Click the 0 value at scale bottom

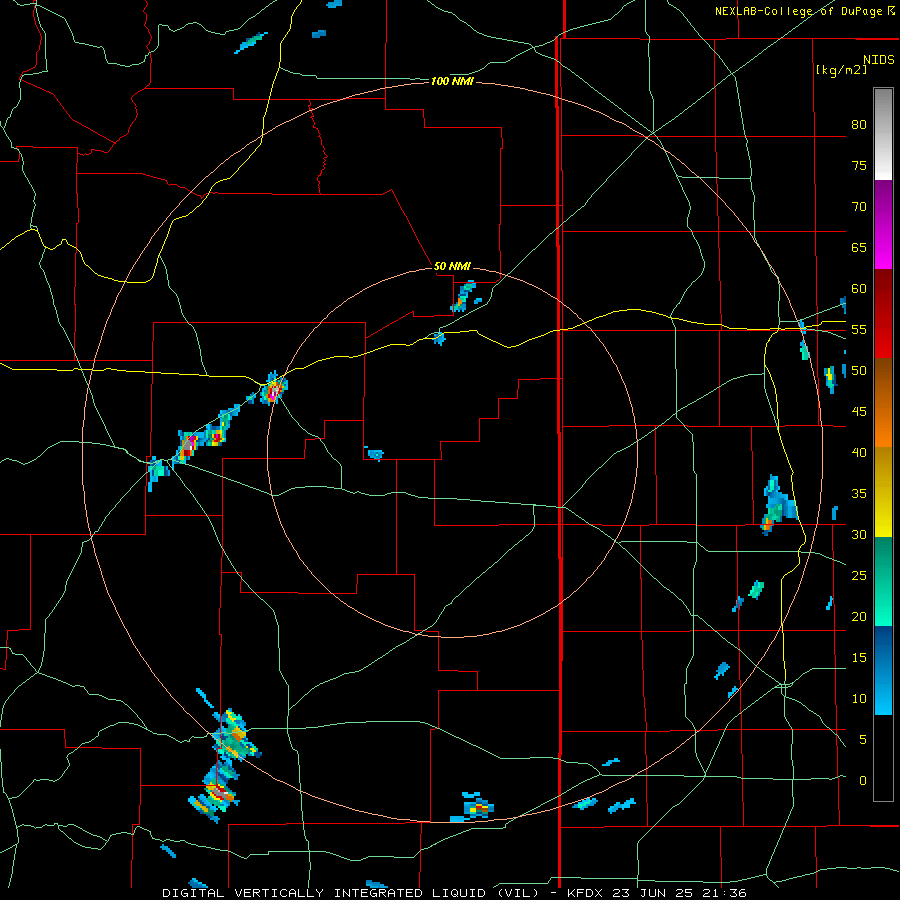tap(863, 781)
